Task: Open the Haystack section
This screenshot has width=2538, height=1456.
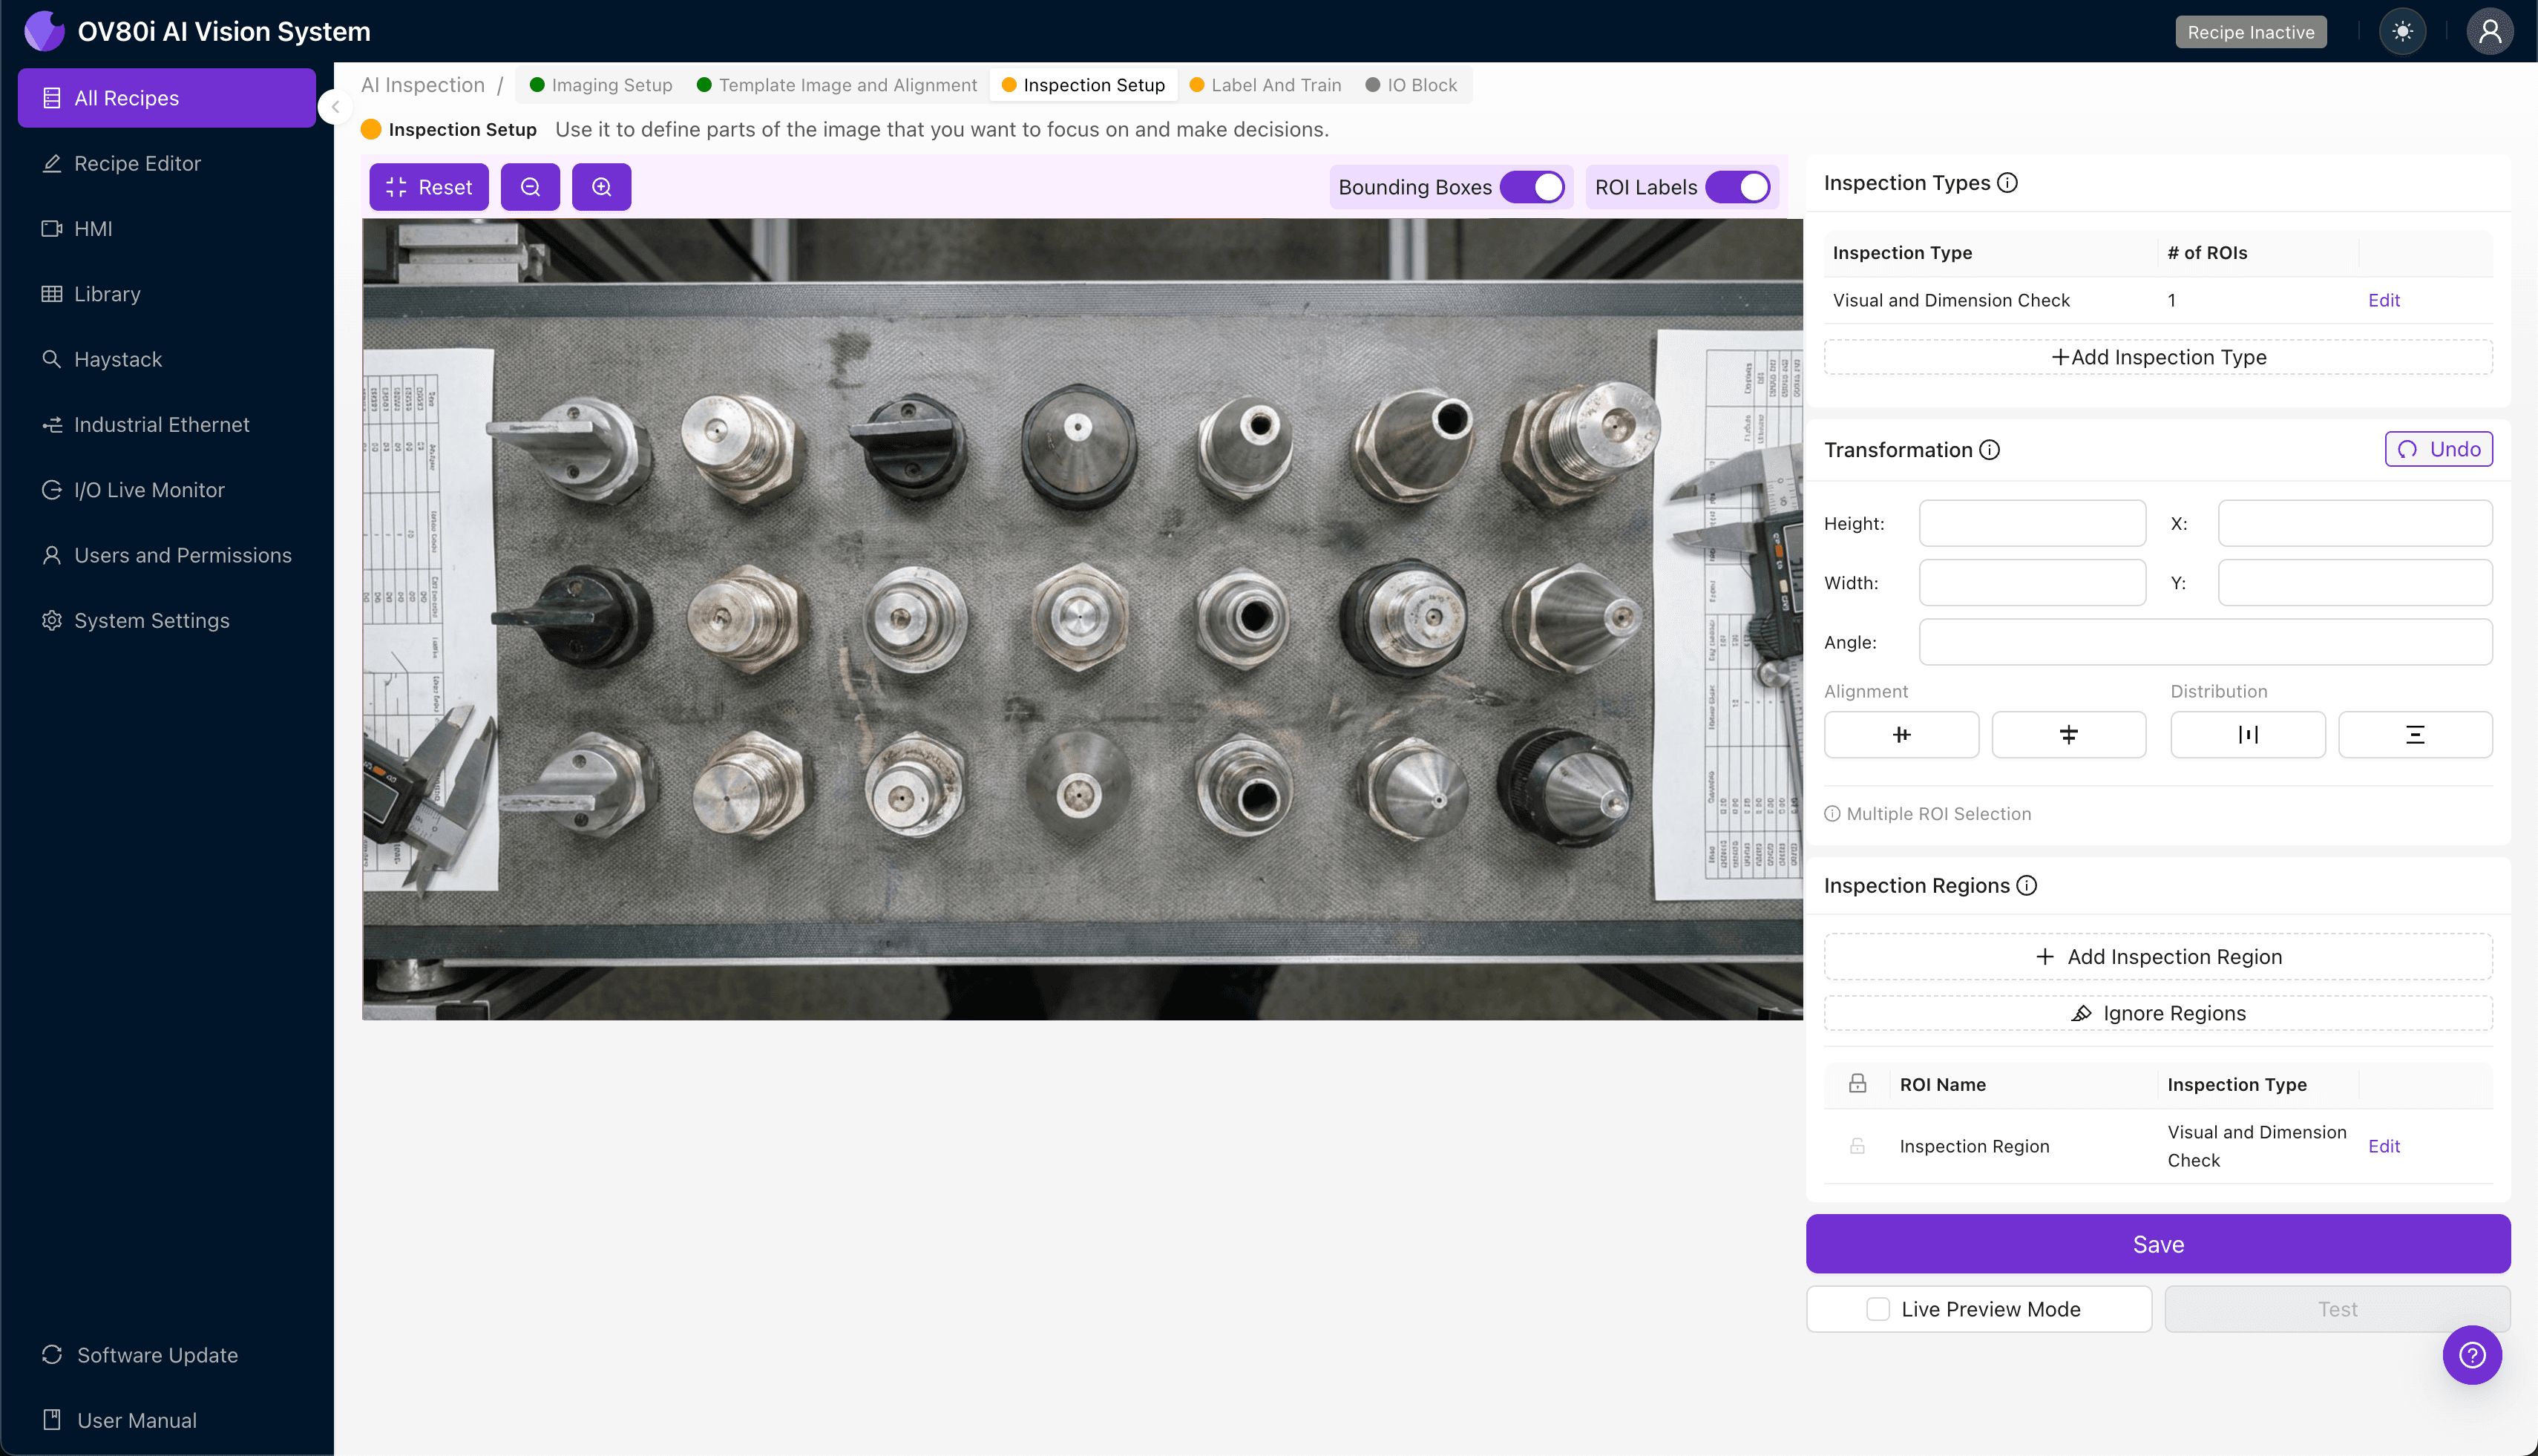Action: [x=116, y=359]
